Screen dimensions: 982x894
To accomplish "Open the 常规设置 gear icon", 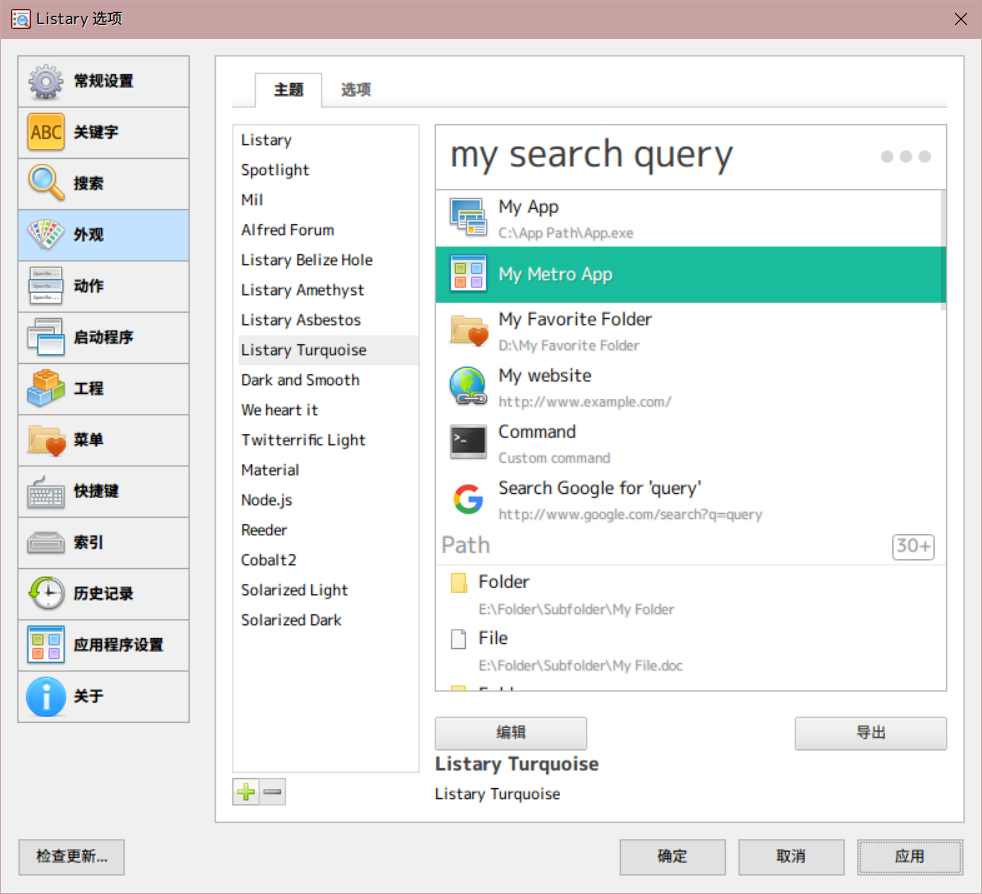I will tap(46, 81).
